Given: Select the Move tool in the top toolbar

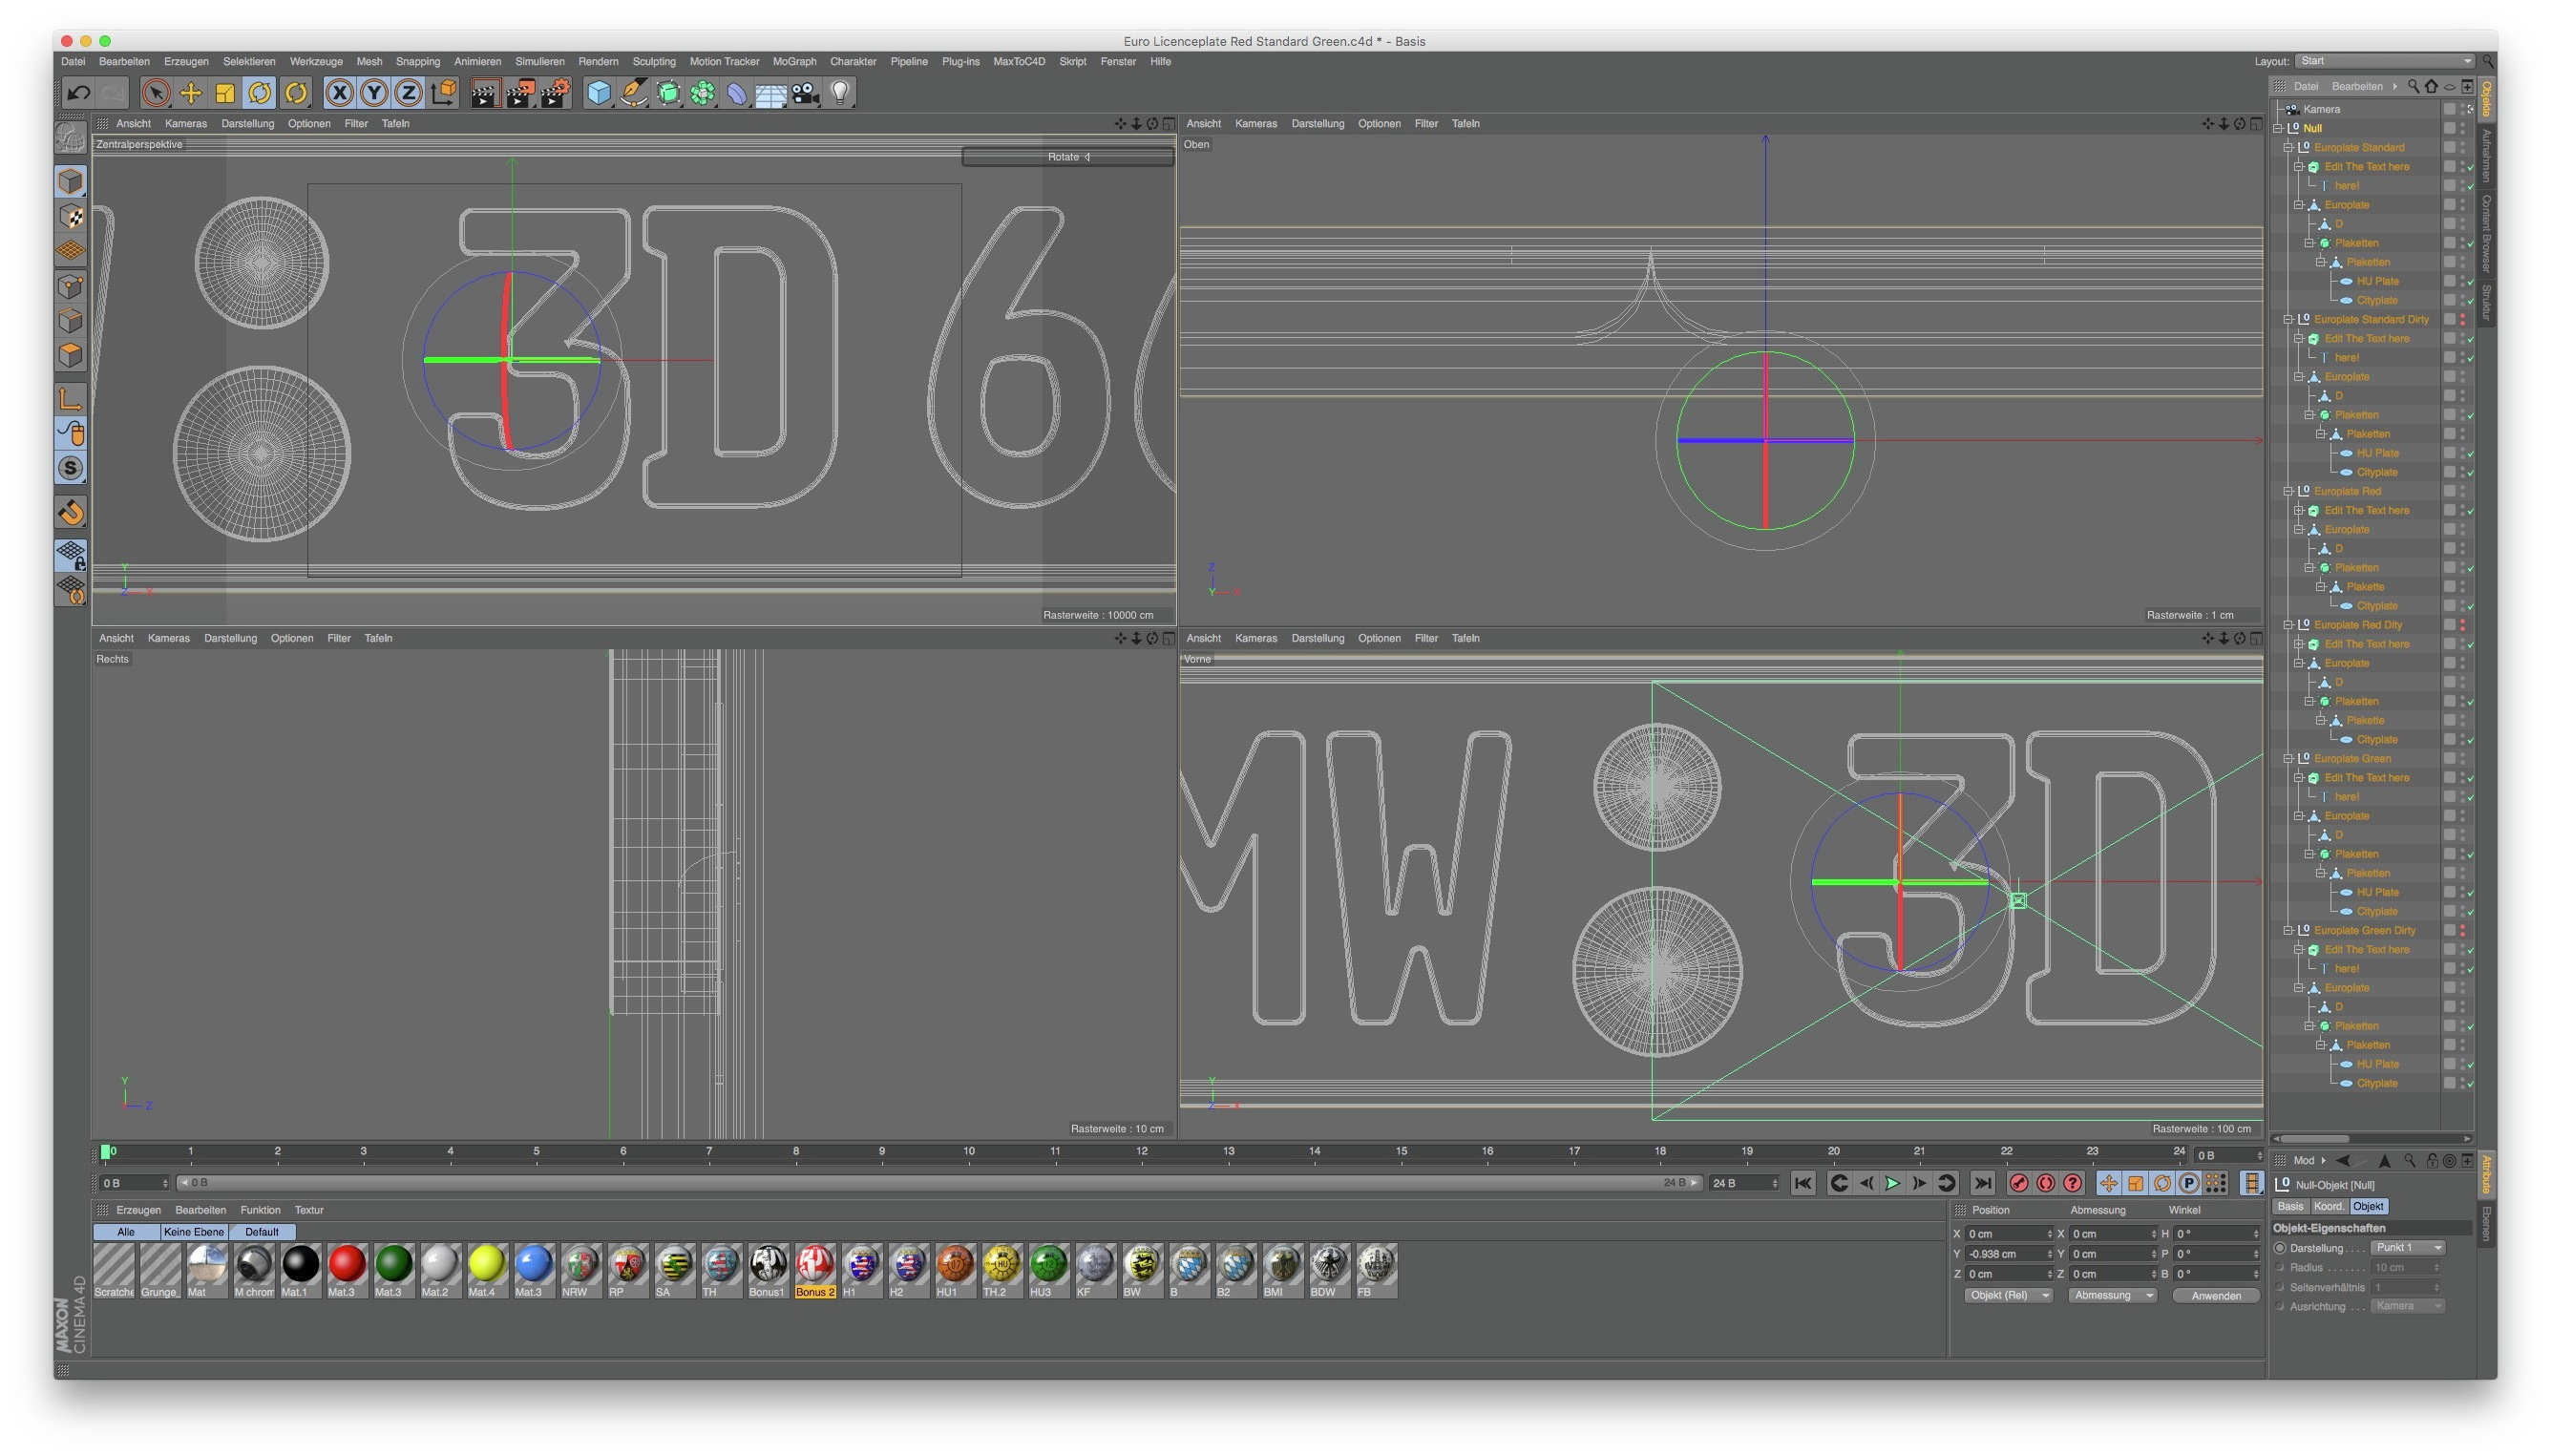Looking at the screenshot, I should [190, 93].
